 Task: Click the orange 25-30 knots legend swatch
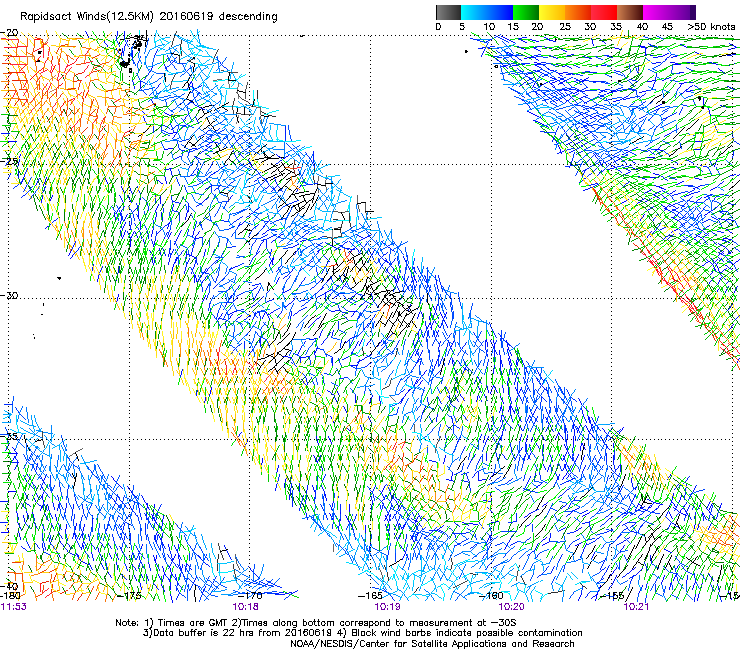click(578, 12)
